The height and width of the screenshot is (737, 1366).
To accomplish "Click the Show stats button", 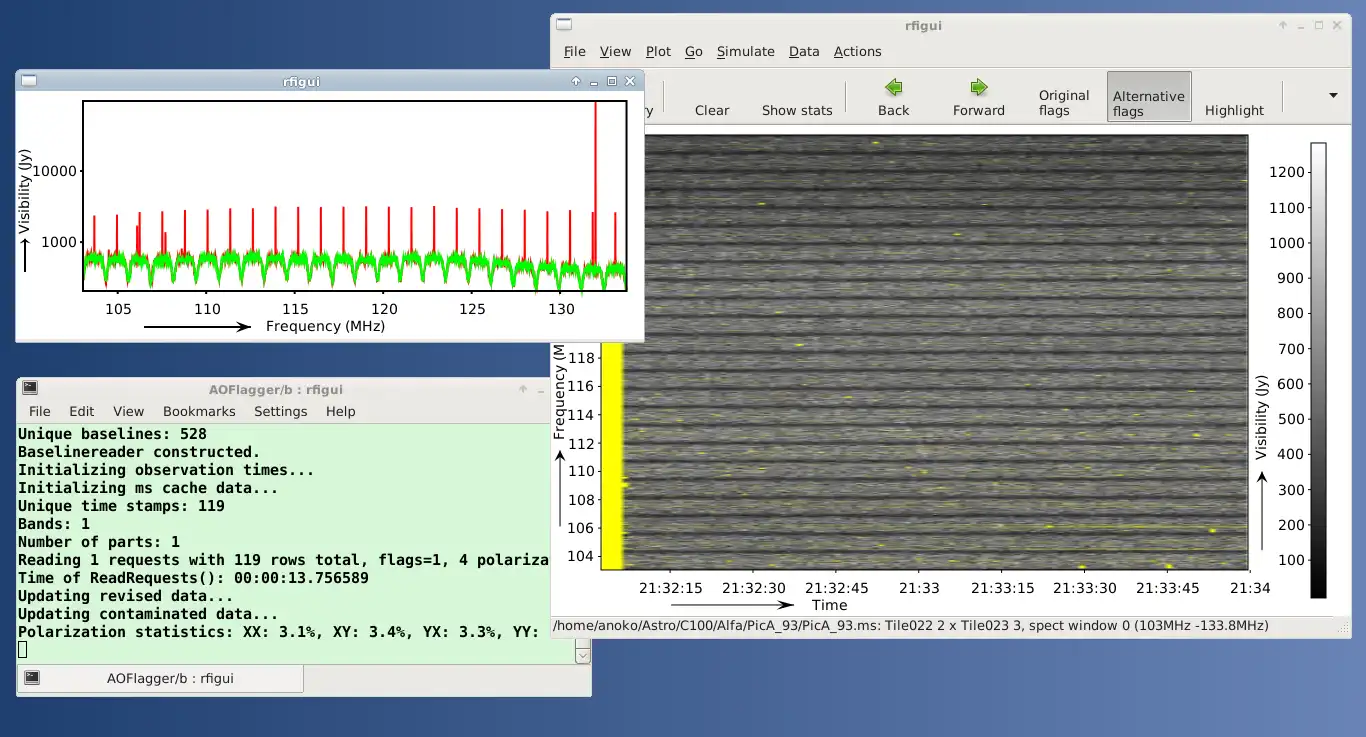I will point(797,110).
